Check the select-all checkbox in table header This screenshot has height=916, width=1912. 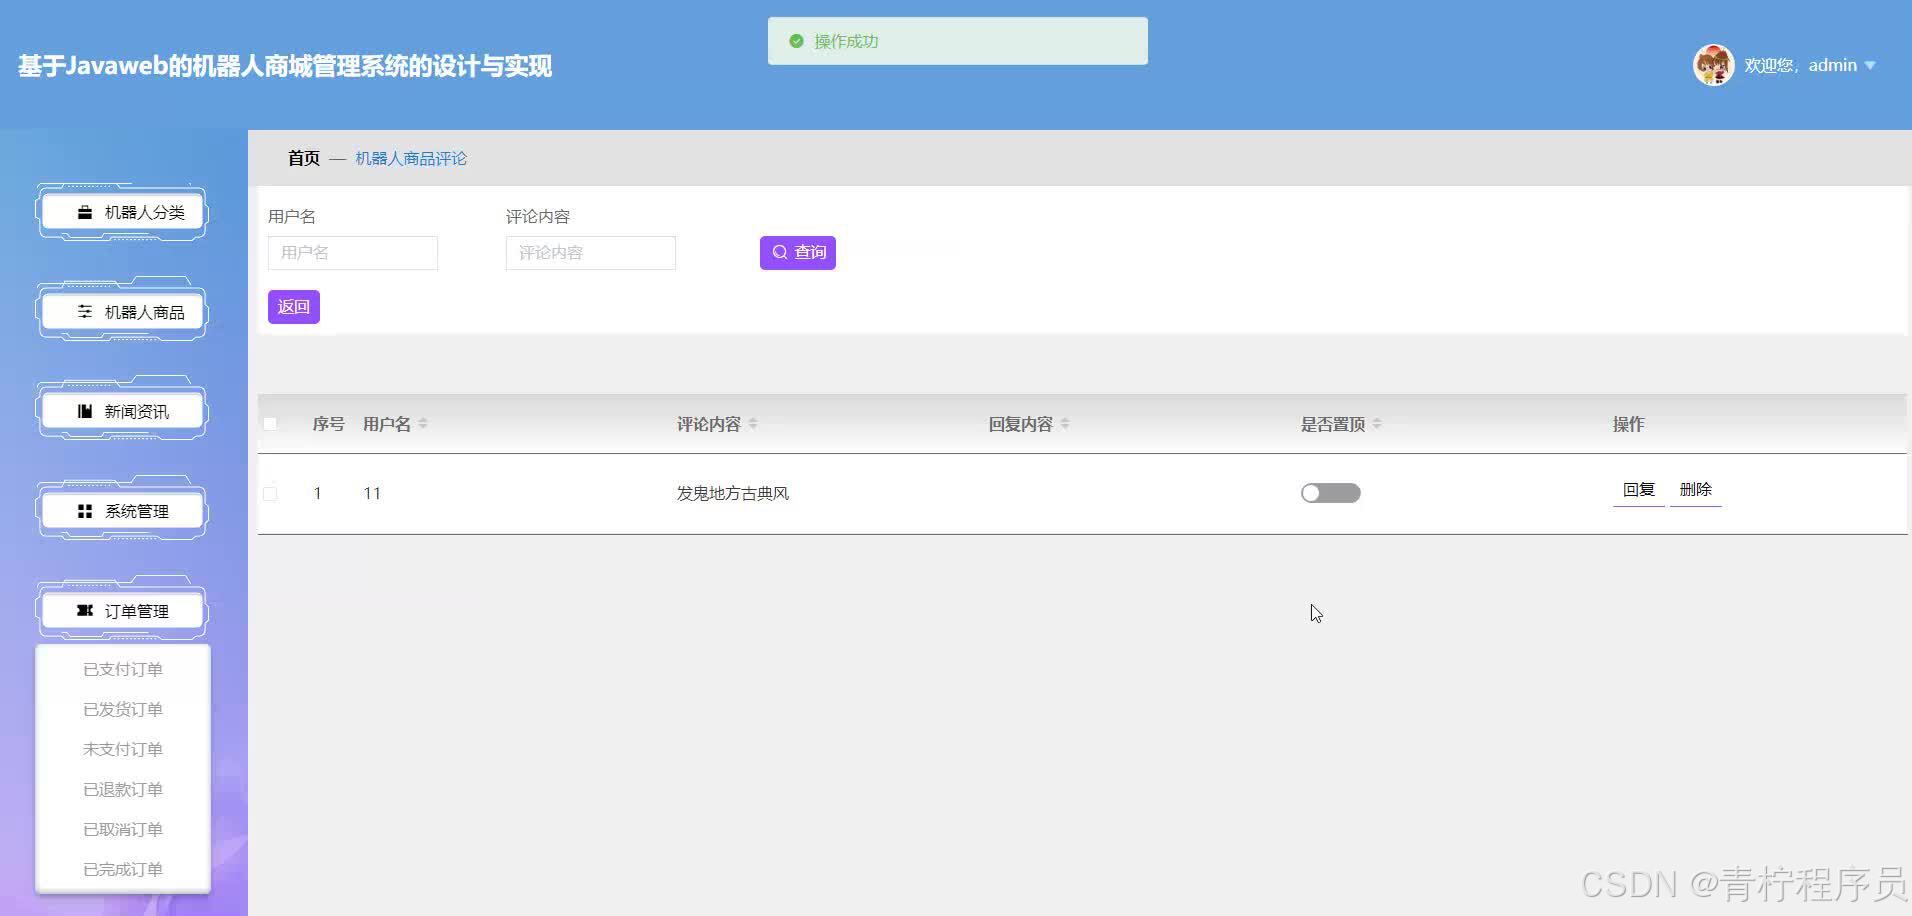(269, 424)
